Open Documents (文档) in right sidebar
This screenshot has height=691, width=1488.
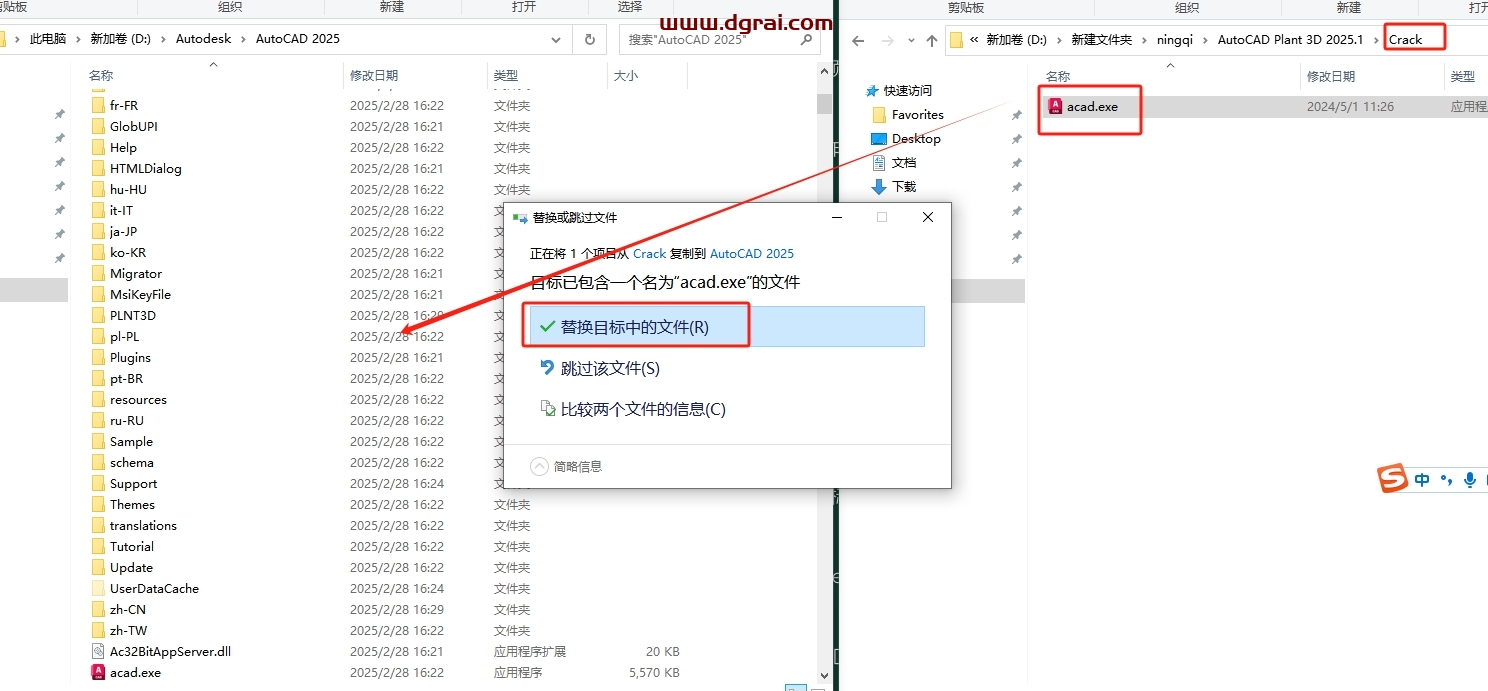(903, 162)
